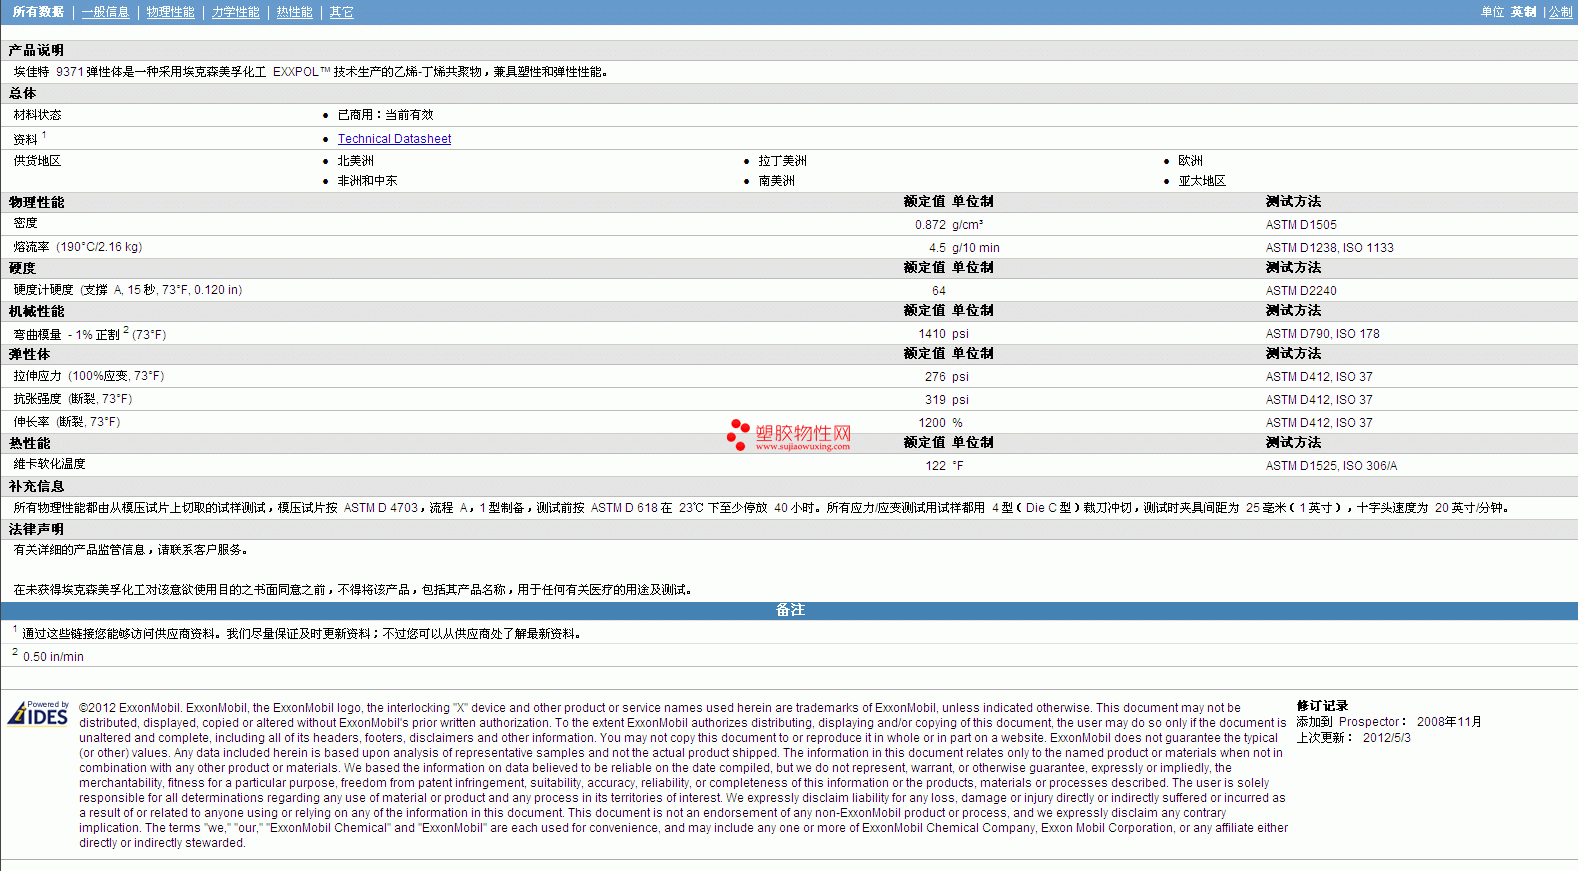Select the 密度 property label
1578x871 pixels.
(25, 223)
